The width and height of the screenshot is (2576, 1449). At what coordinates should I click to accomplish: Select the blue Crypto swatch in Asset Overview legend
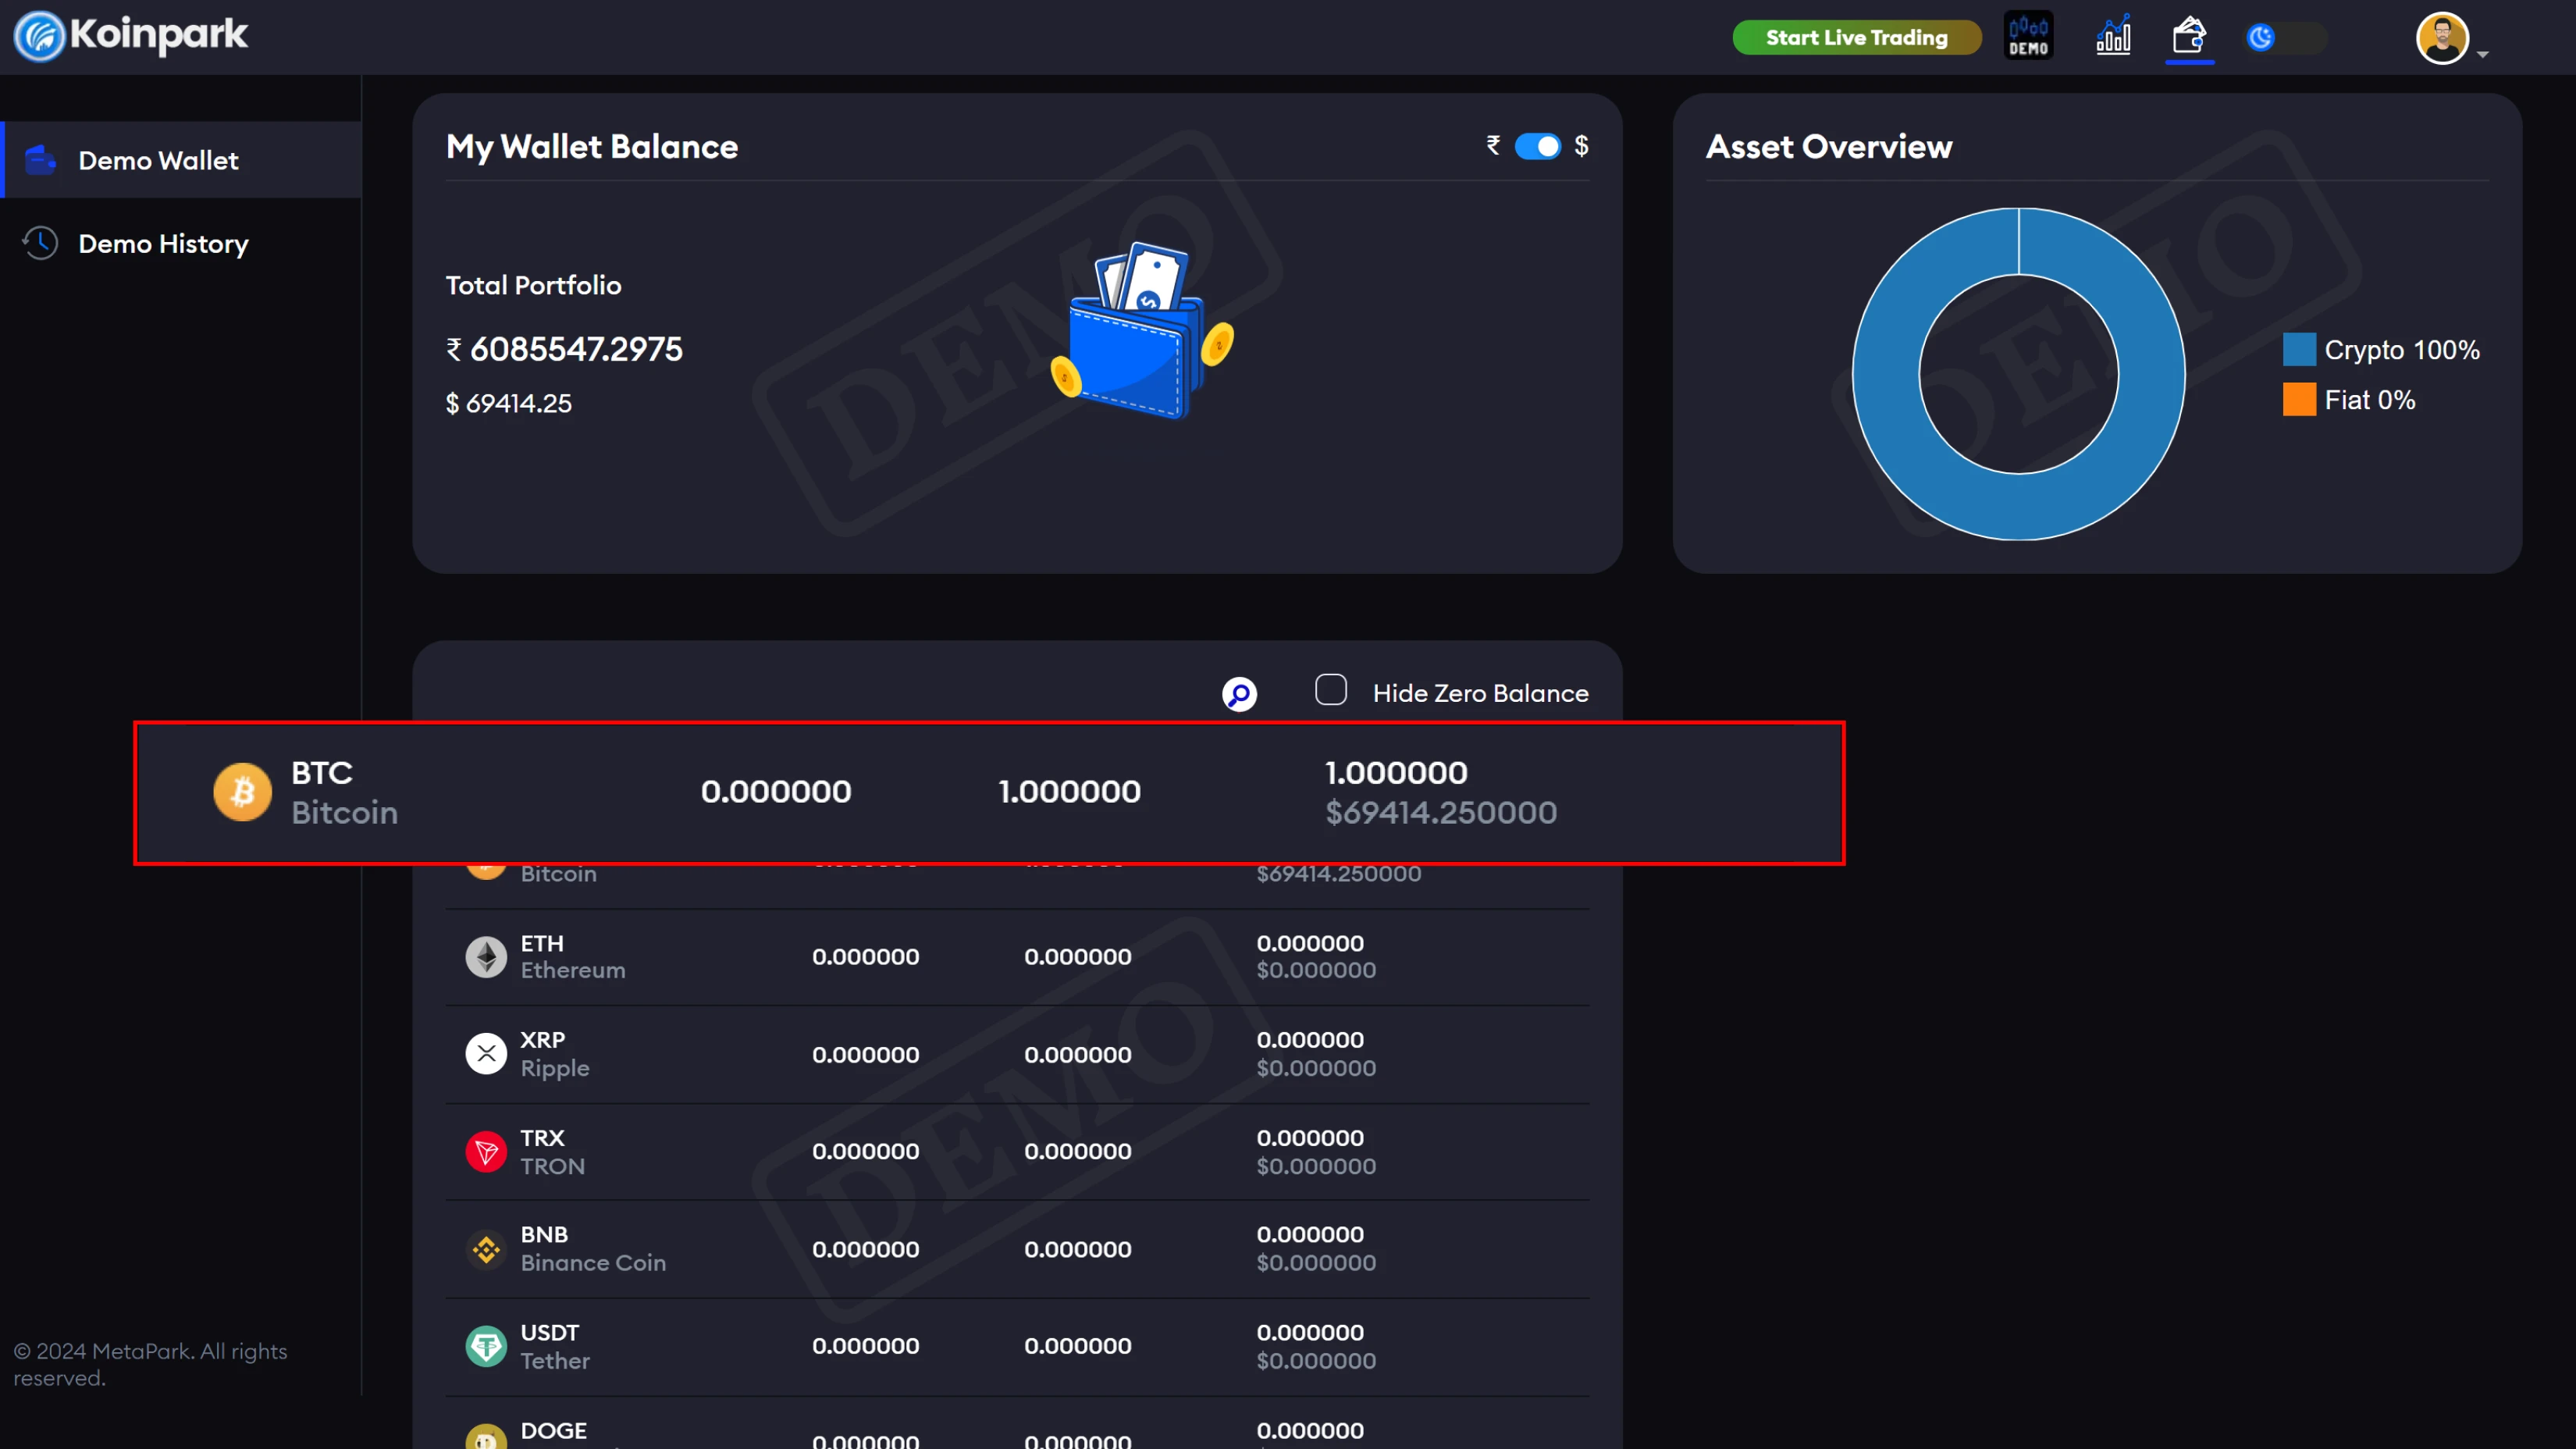click(2301, 349)
